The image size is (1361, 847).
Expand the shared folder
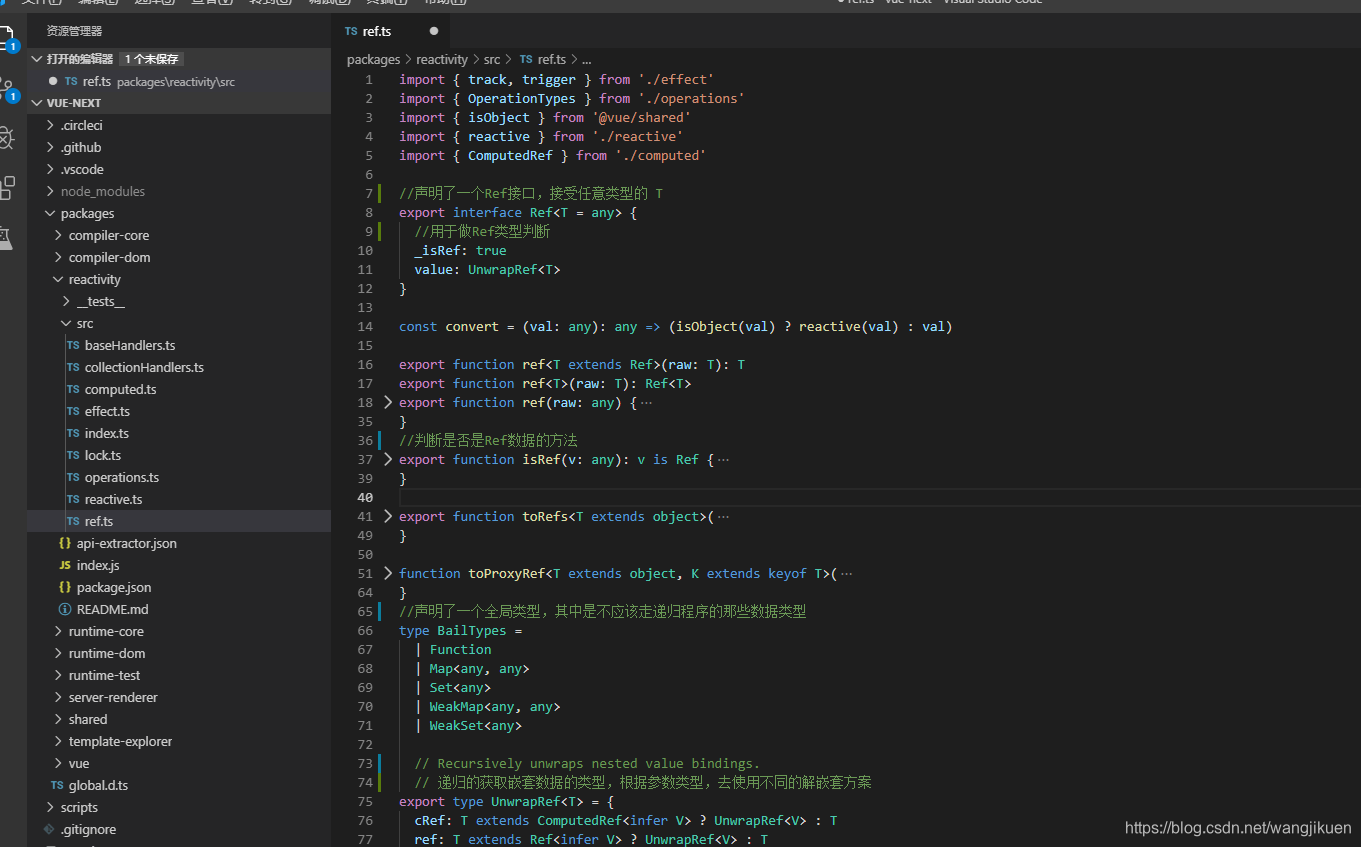coord(58,719)
